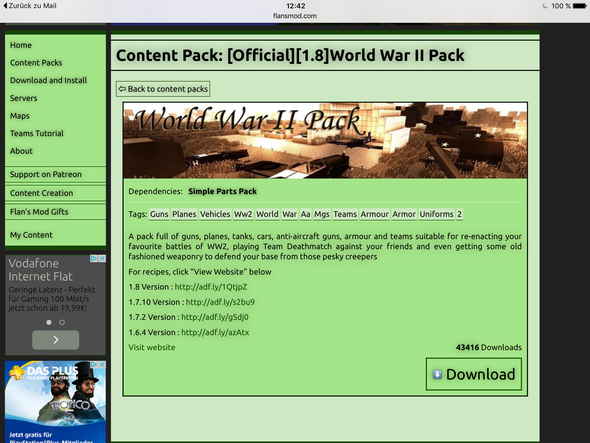Select the 2 tag

coord(459,214)
